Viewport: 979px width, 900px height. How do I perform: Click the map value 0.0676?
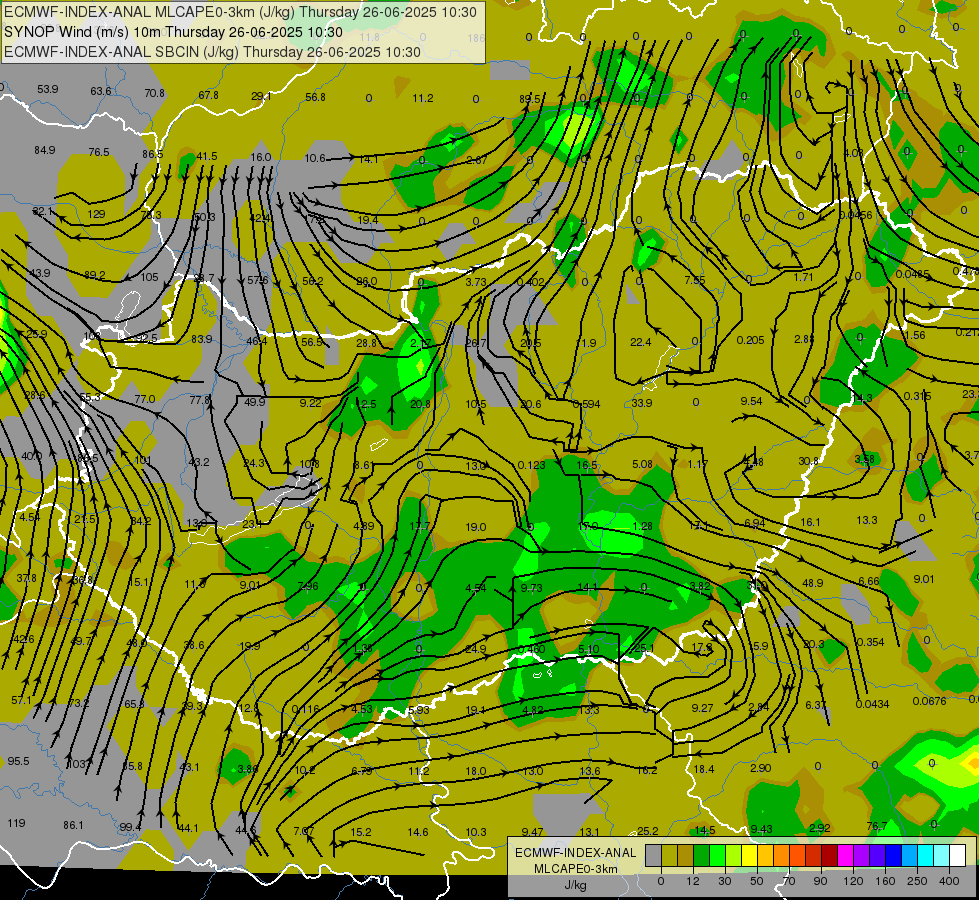[930, 701]
